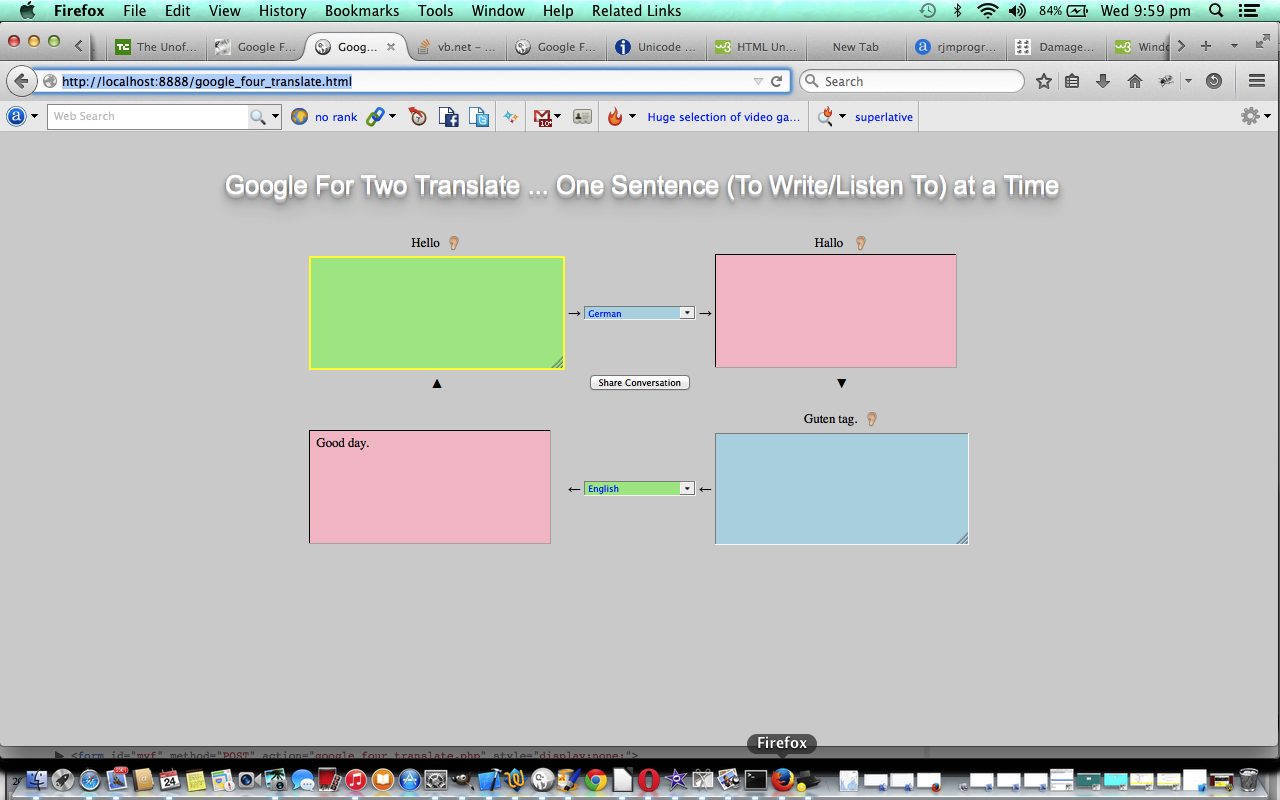Image resolution: width=1280 pixels, height=800 pixels.
Task: Open the Related Links menu
Action: pos(636,11)
